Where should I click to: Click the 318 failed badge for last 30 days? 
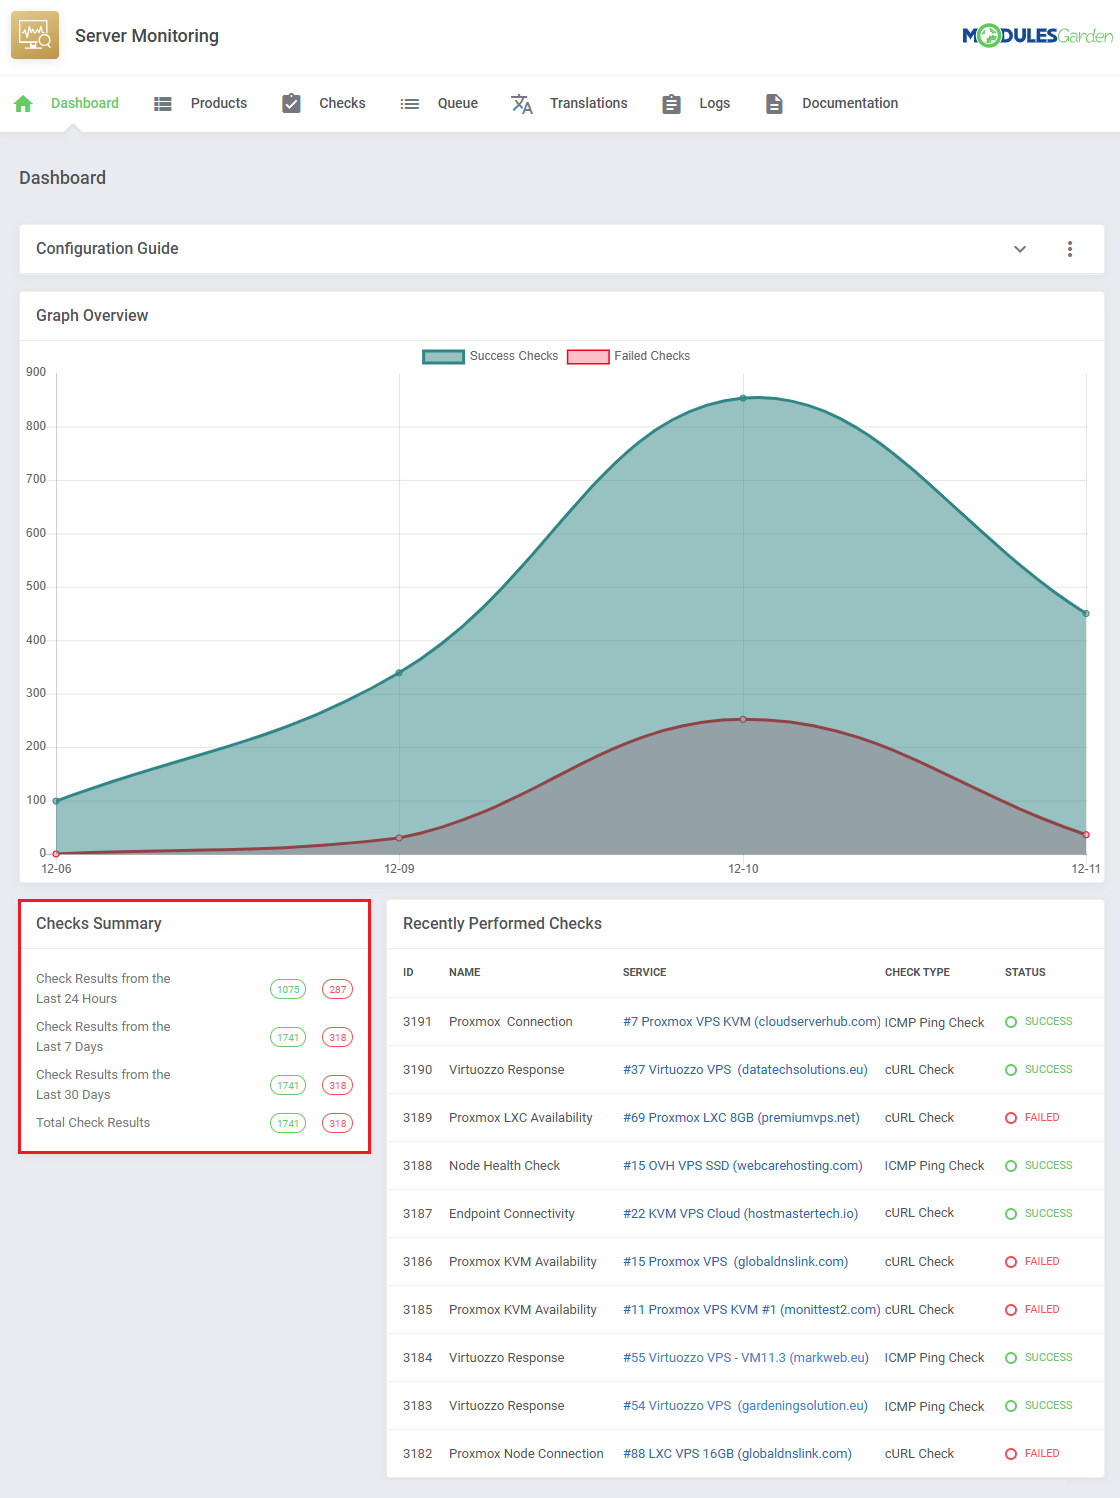(338, 1086)
